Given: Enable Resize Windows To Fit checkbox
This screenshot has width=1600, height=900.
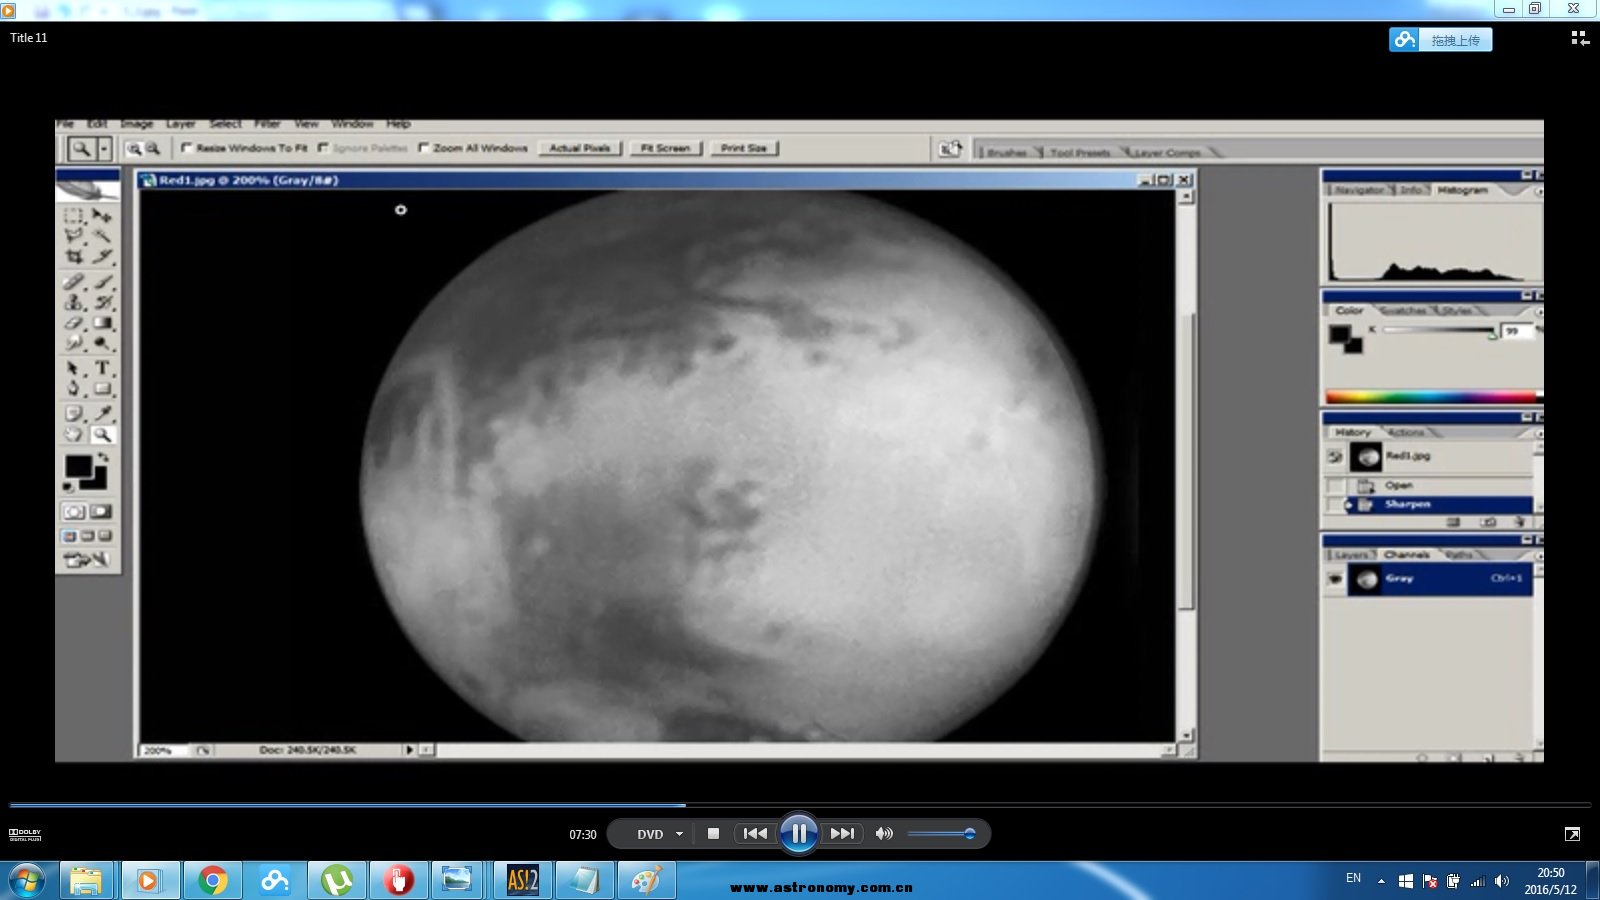Looking at the screenshot, I should (186, 148).
